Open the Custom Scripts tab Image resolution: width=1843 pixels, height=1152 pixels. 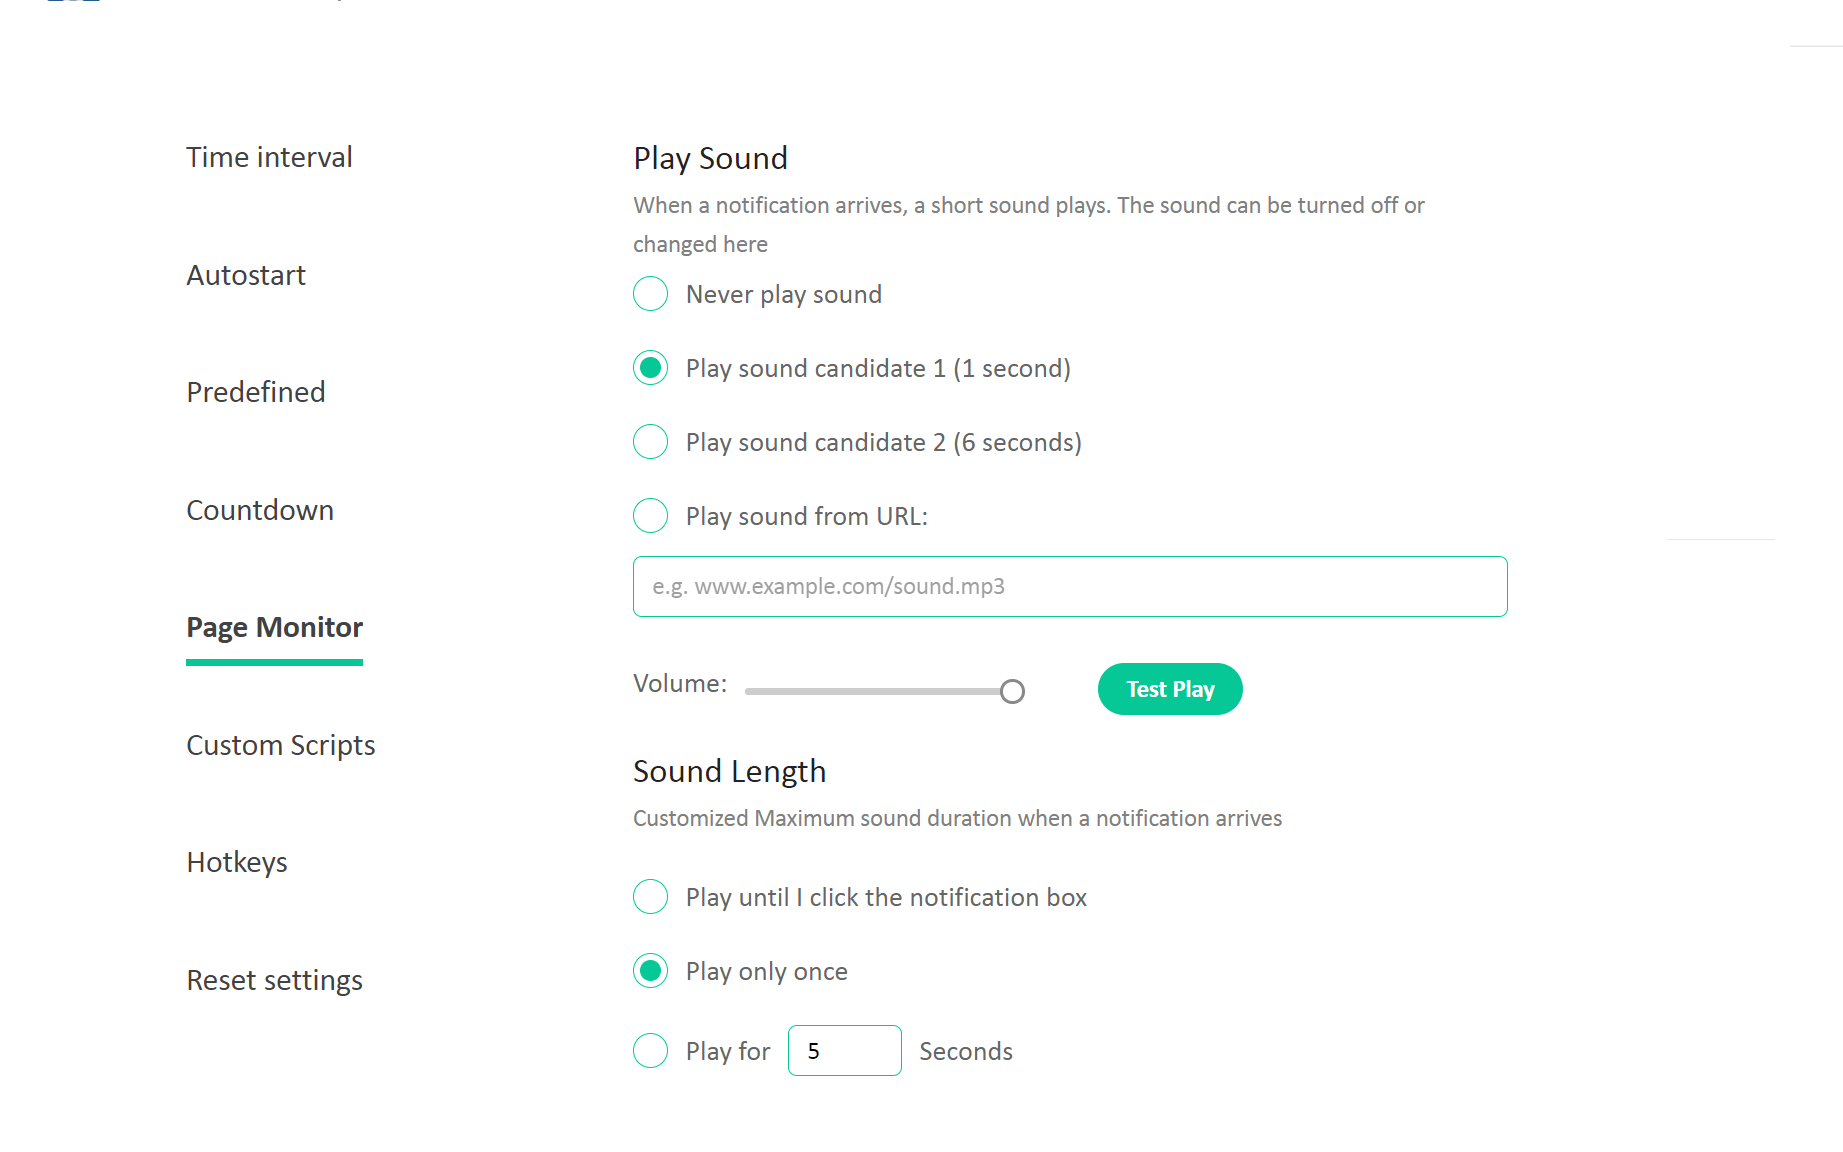click(x=281, y=745)
